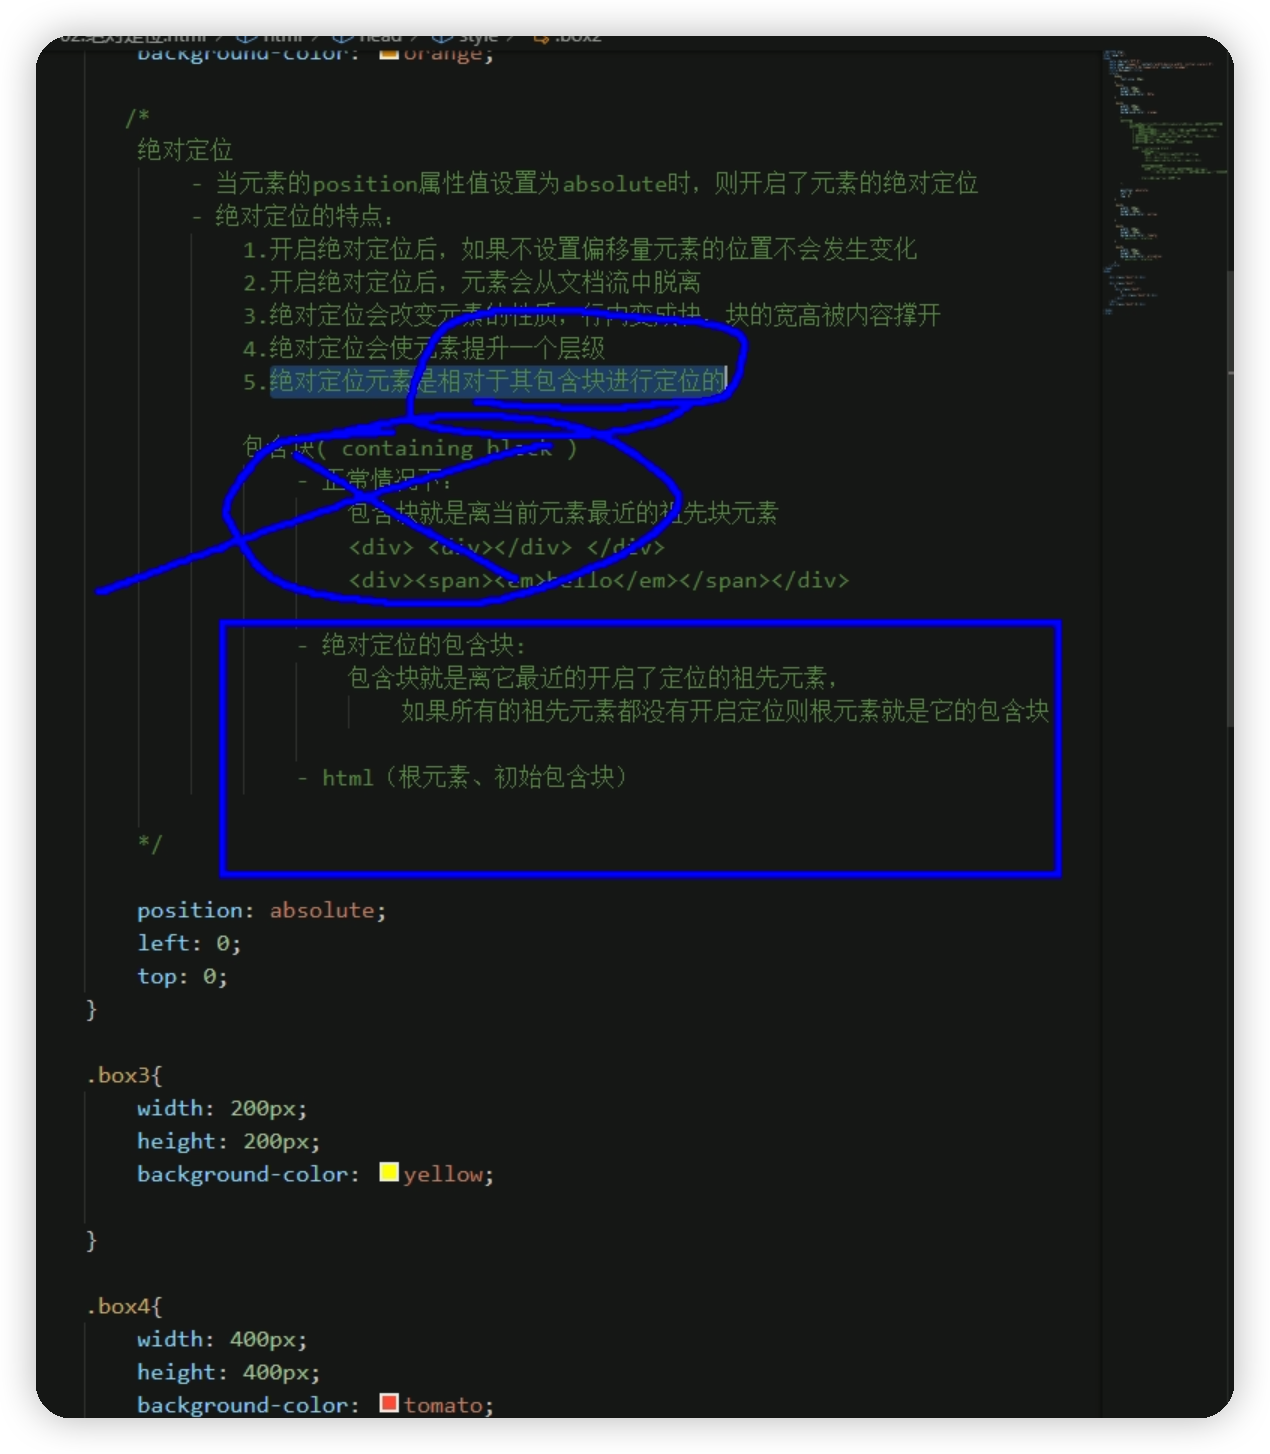Click the line containing "<div><span><em>hello</em></span></div>"
1270x1454 pixels.
point(598,580)
